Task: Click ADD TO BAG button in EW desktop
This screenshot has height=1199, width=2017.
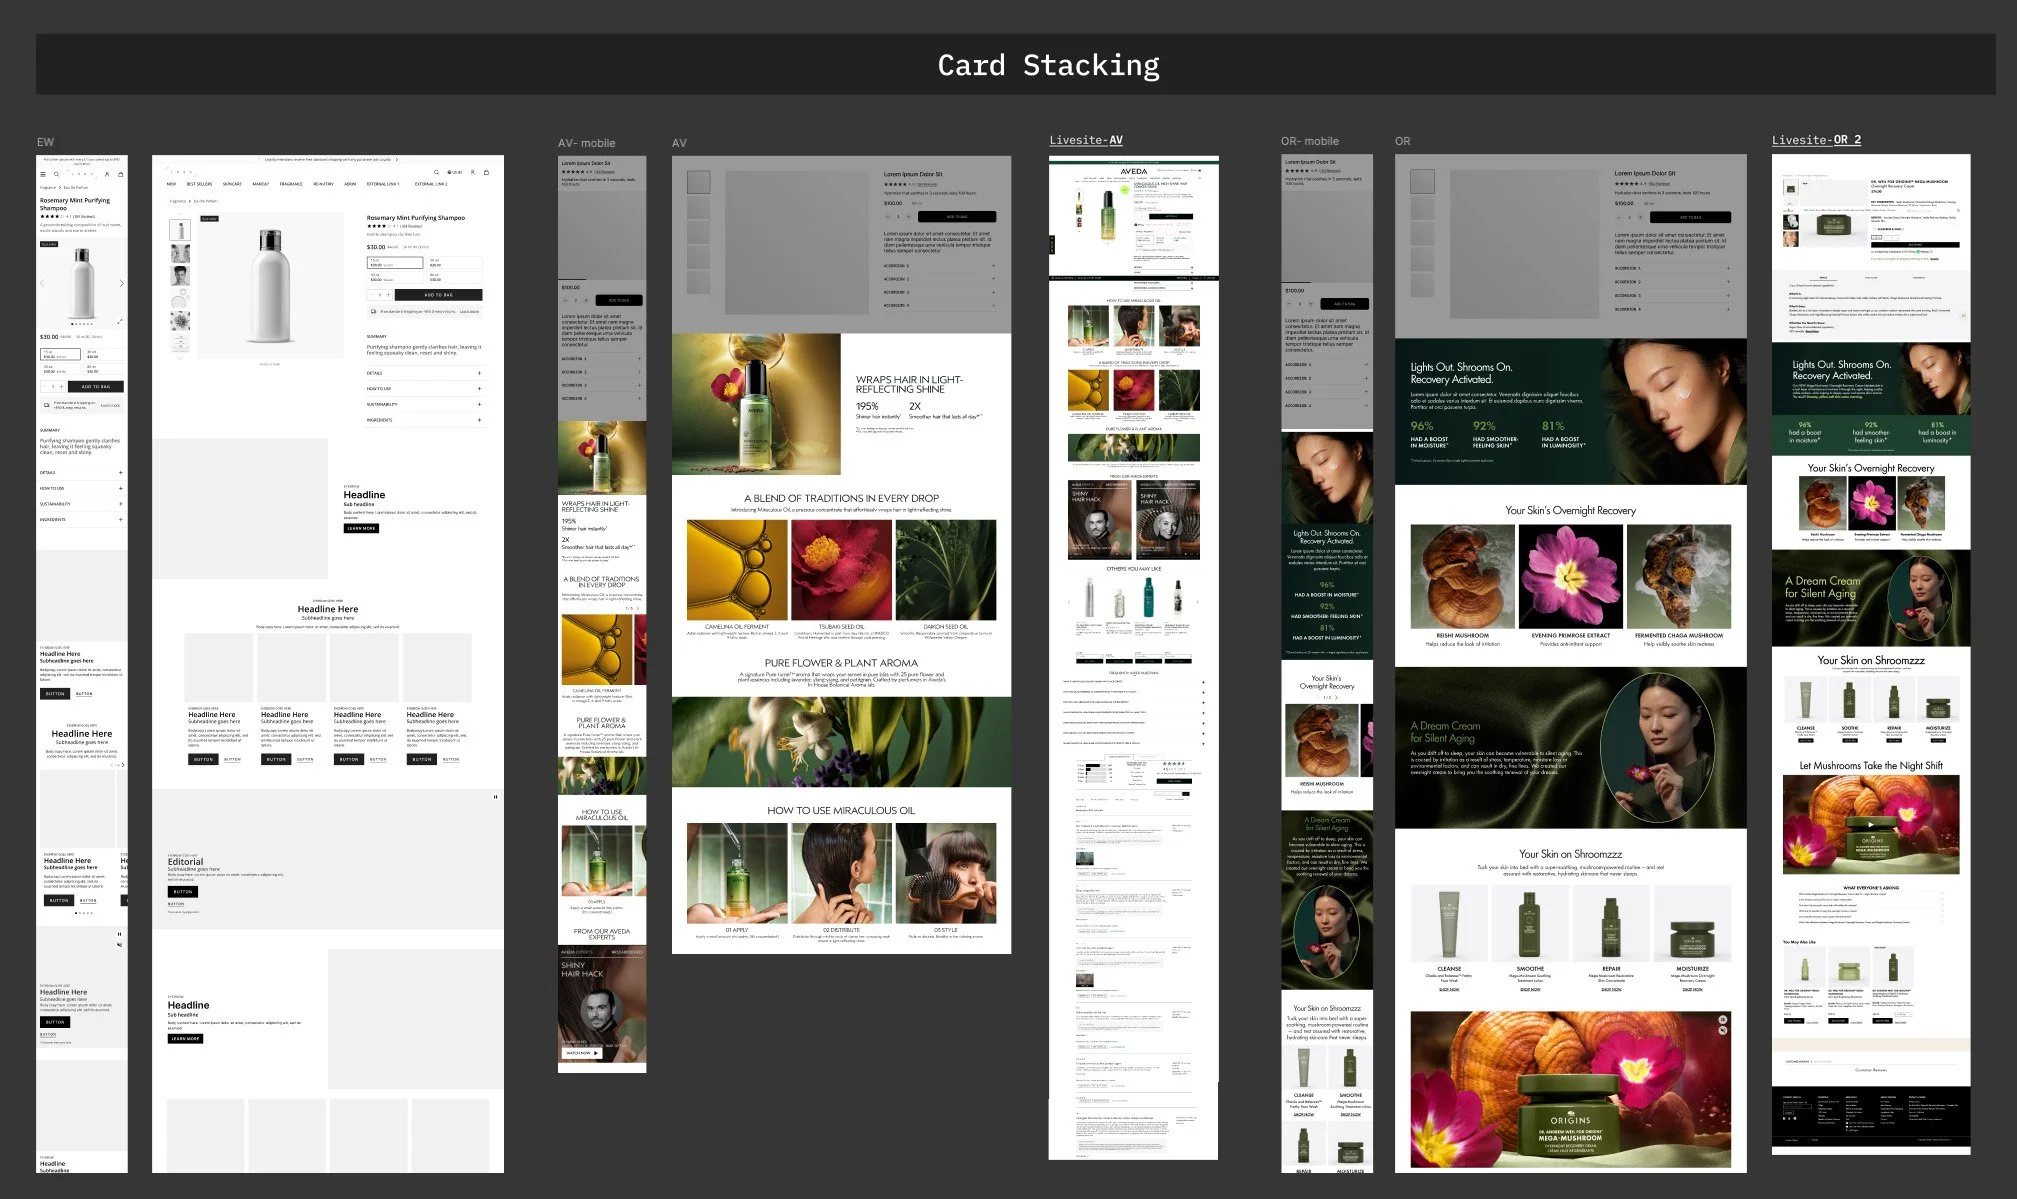Action: tap(438, 295)
